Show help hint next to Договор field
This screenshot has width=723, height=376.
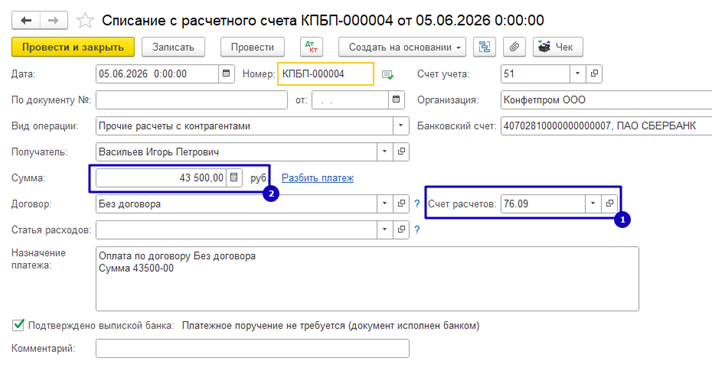point(417,204)
